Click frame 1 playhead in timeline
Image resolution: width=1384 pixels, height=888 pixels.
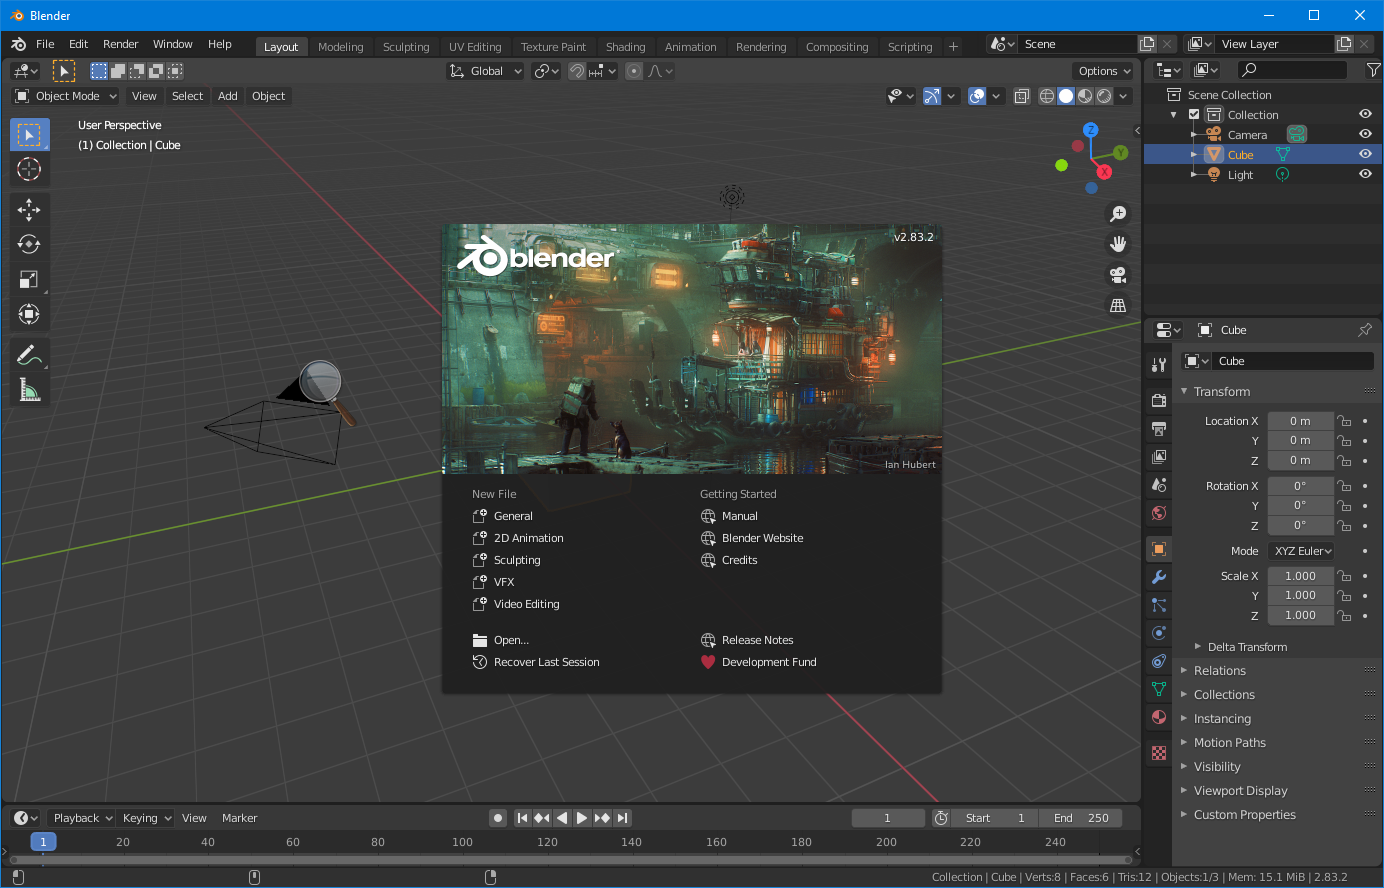[x=43, y=842]
